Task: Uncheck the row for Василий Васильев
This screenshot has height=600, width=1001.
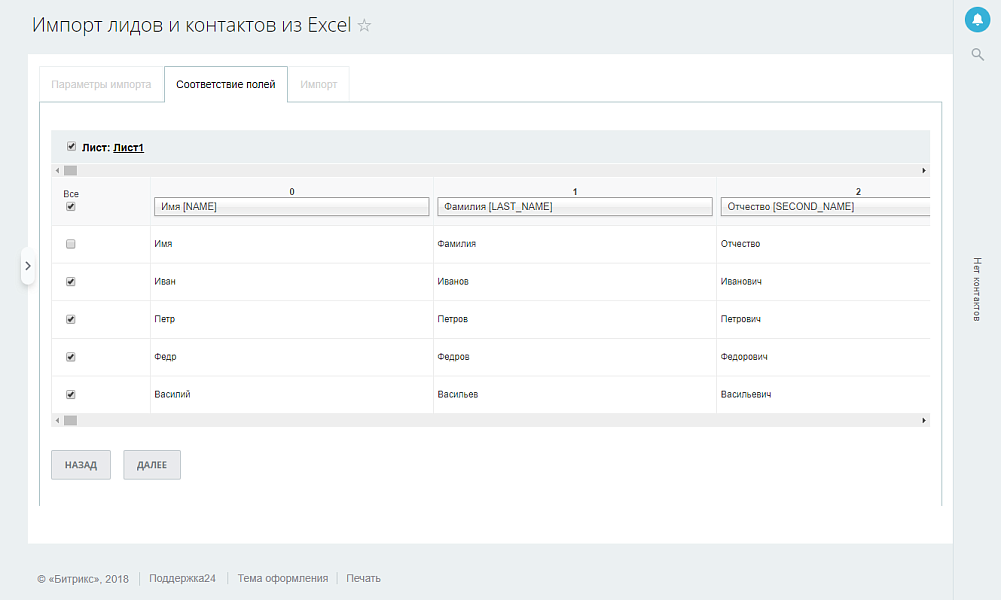Action: 70,394
